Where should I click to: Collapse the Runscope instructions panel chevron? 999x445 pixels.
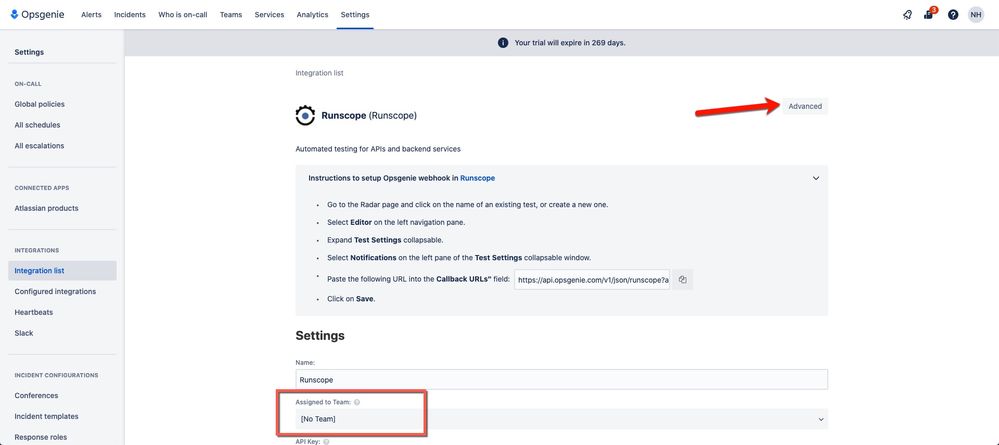coord(816,179)
